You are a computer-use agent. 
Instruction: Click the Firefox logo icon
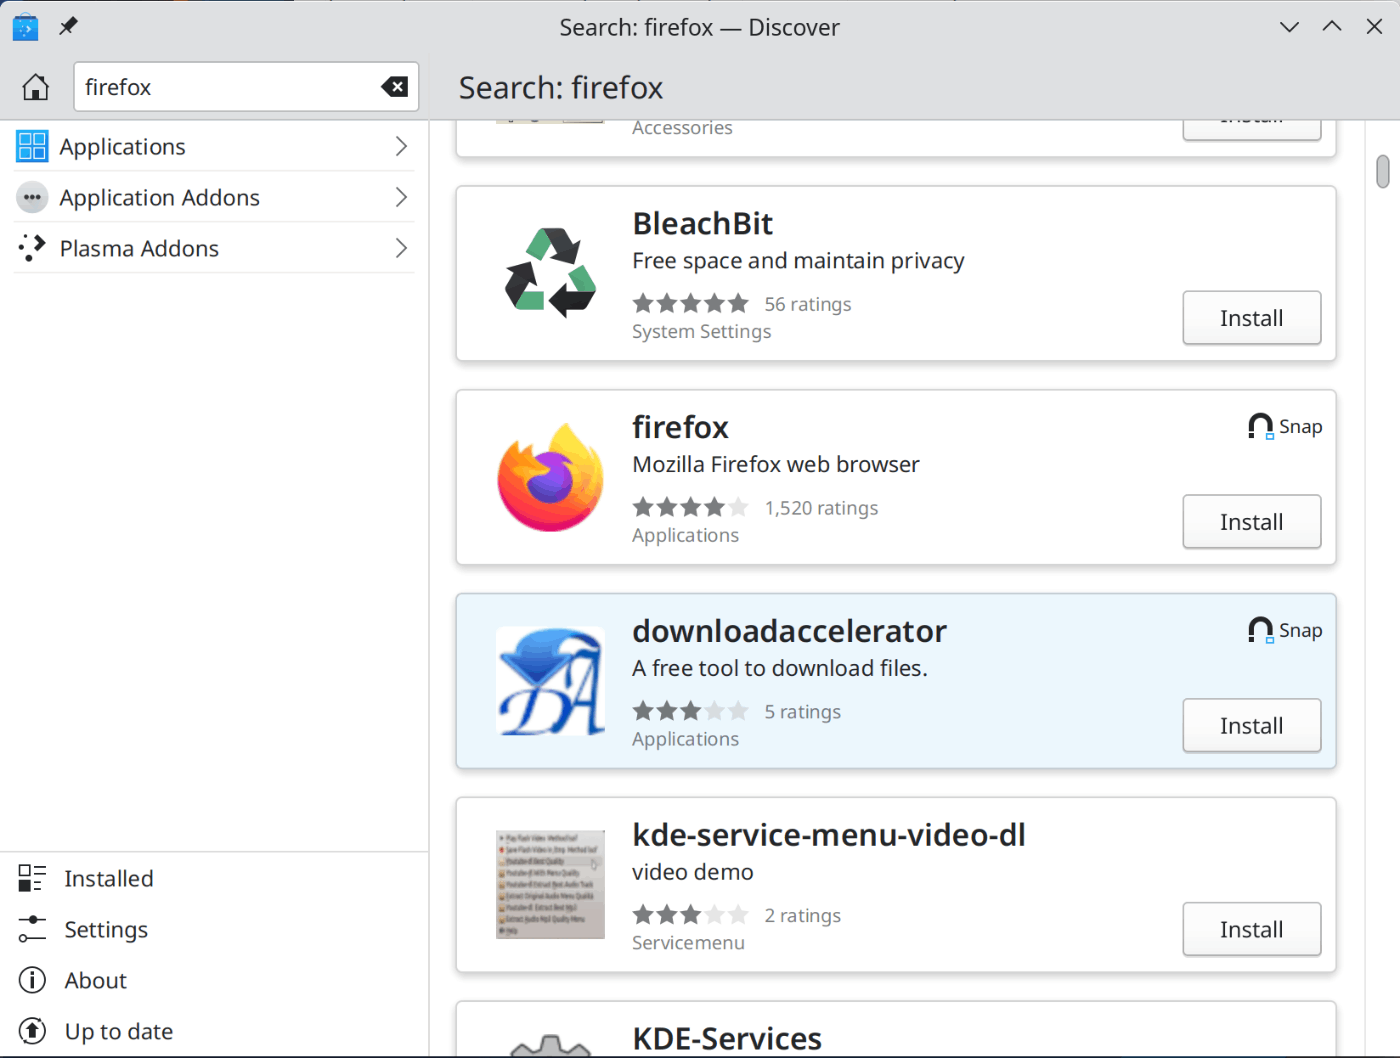tap(550, 477)
